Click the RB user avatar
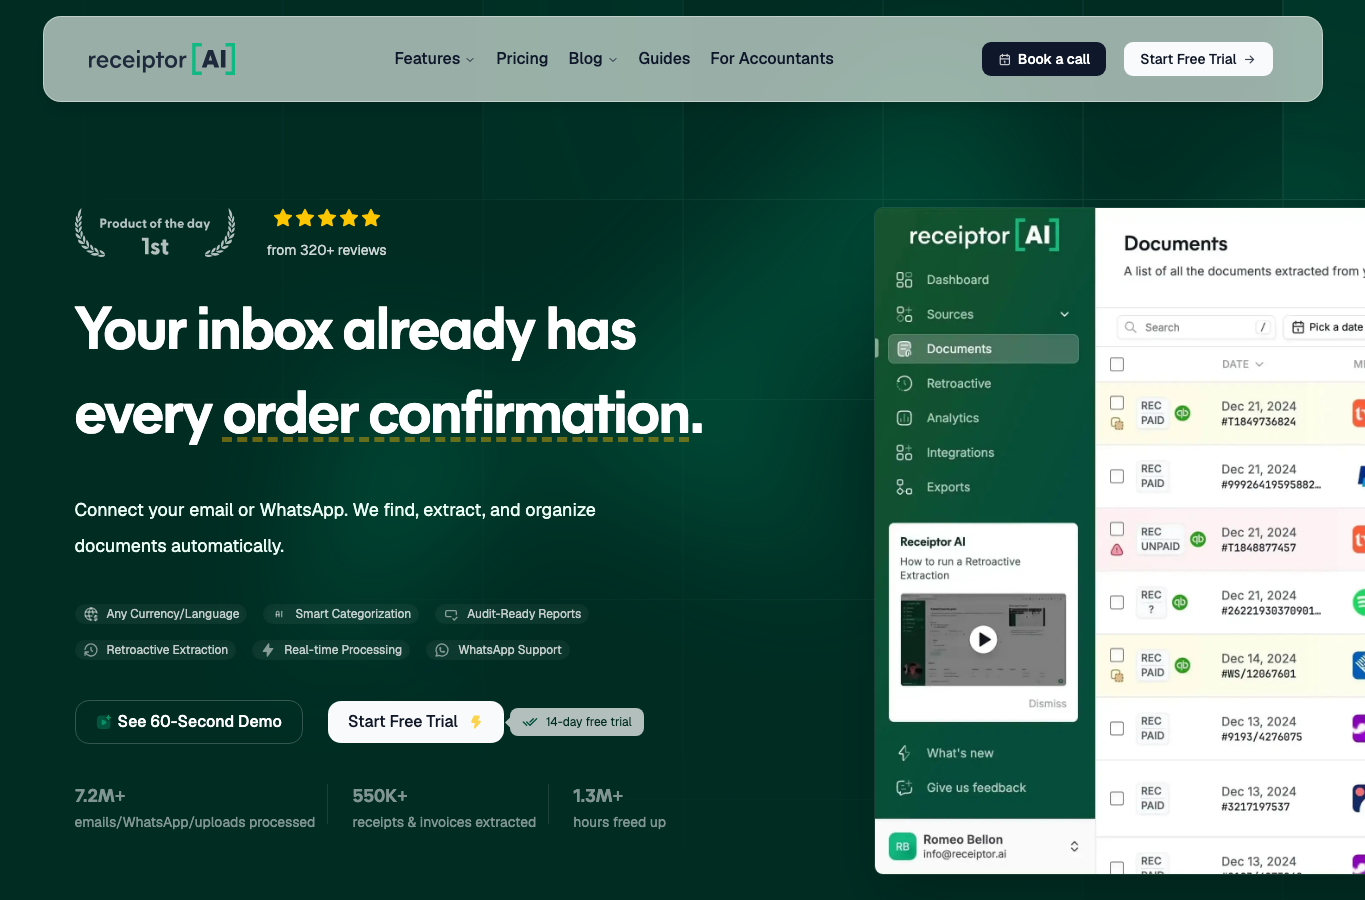Viewport: 1365px width, 900px height. [x=903, y=846]
